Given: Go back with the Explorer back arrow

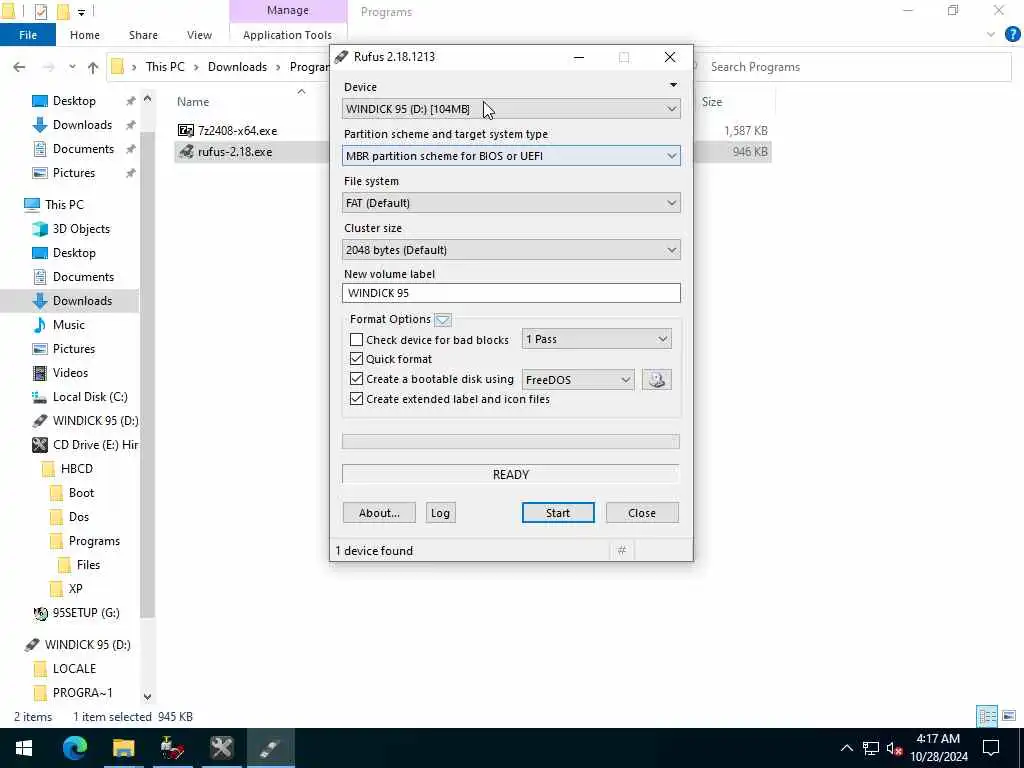Looking at the screenshot, I should [20, 67].
